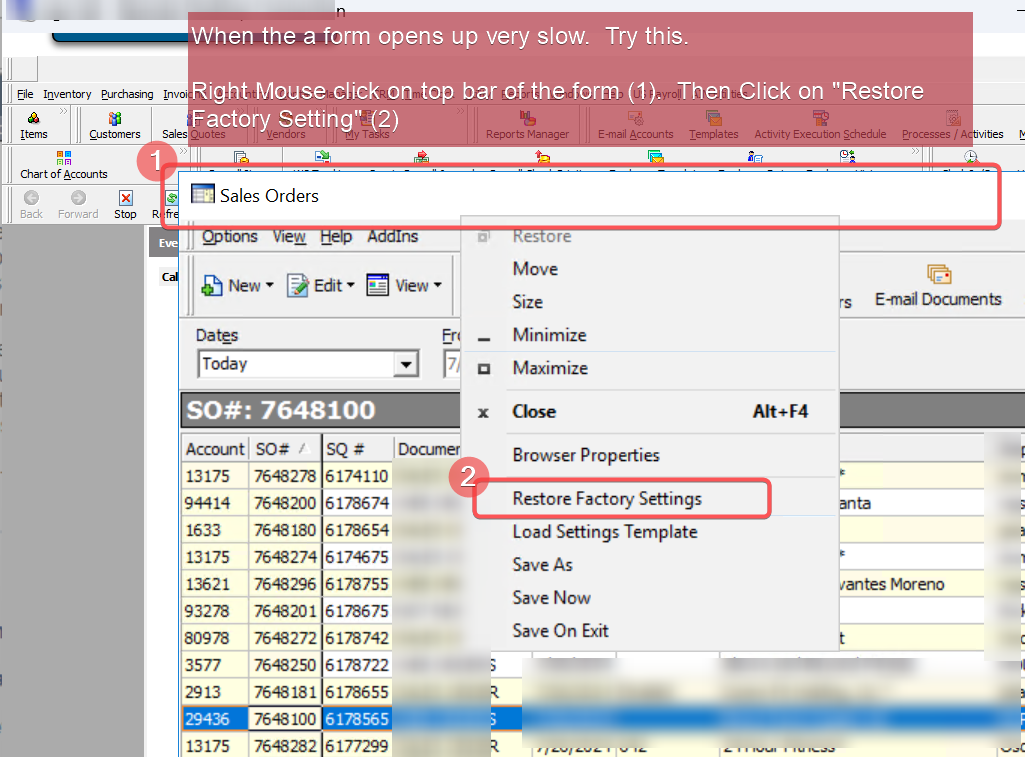Expand the New button dropdown arrow
Viewport: 1025px width, 757px height.
[269, 285]
